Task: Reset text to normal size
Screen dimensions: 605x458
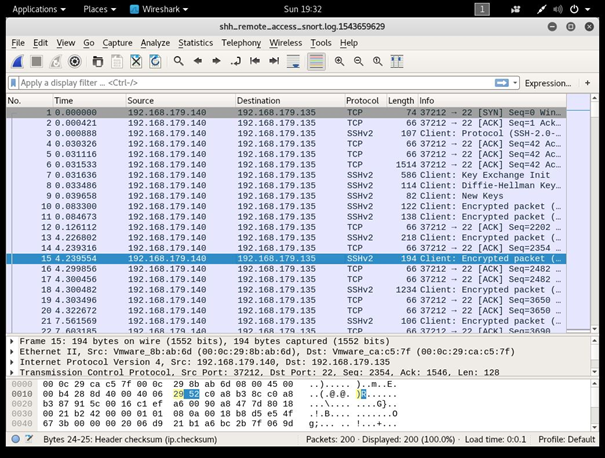Action: [x=377, y=61]
